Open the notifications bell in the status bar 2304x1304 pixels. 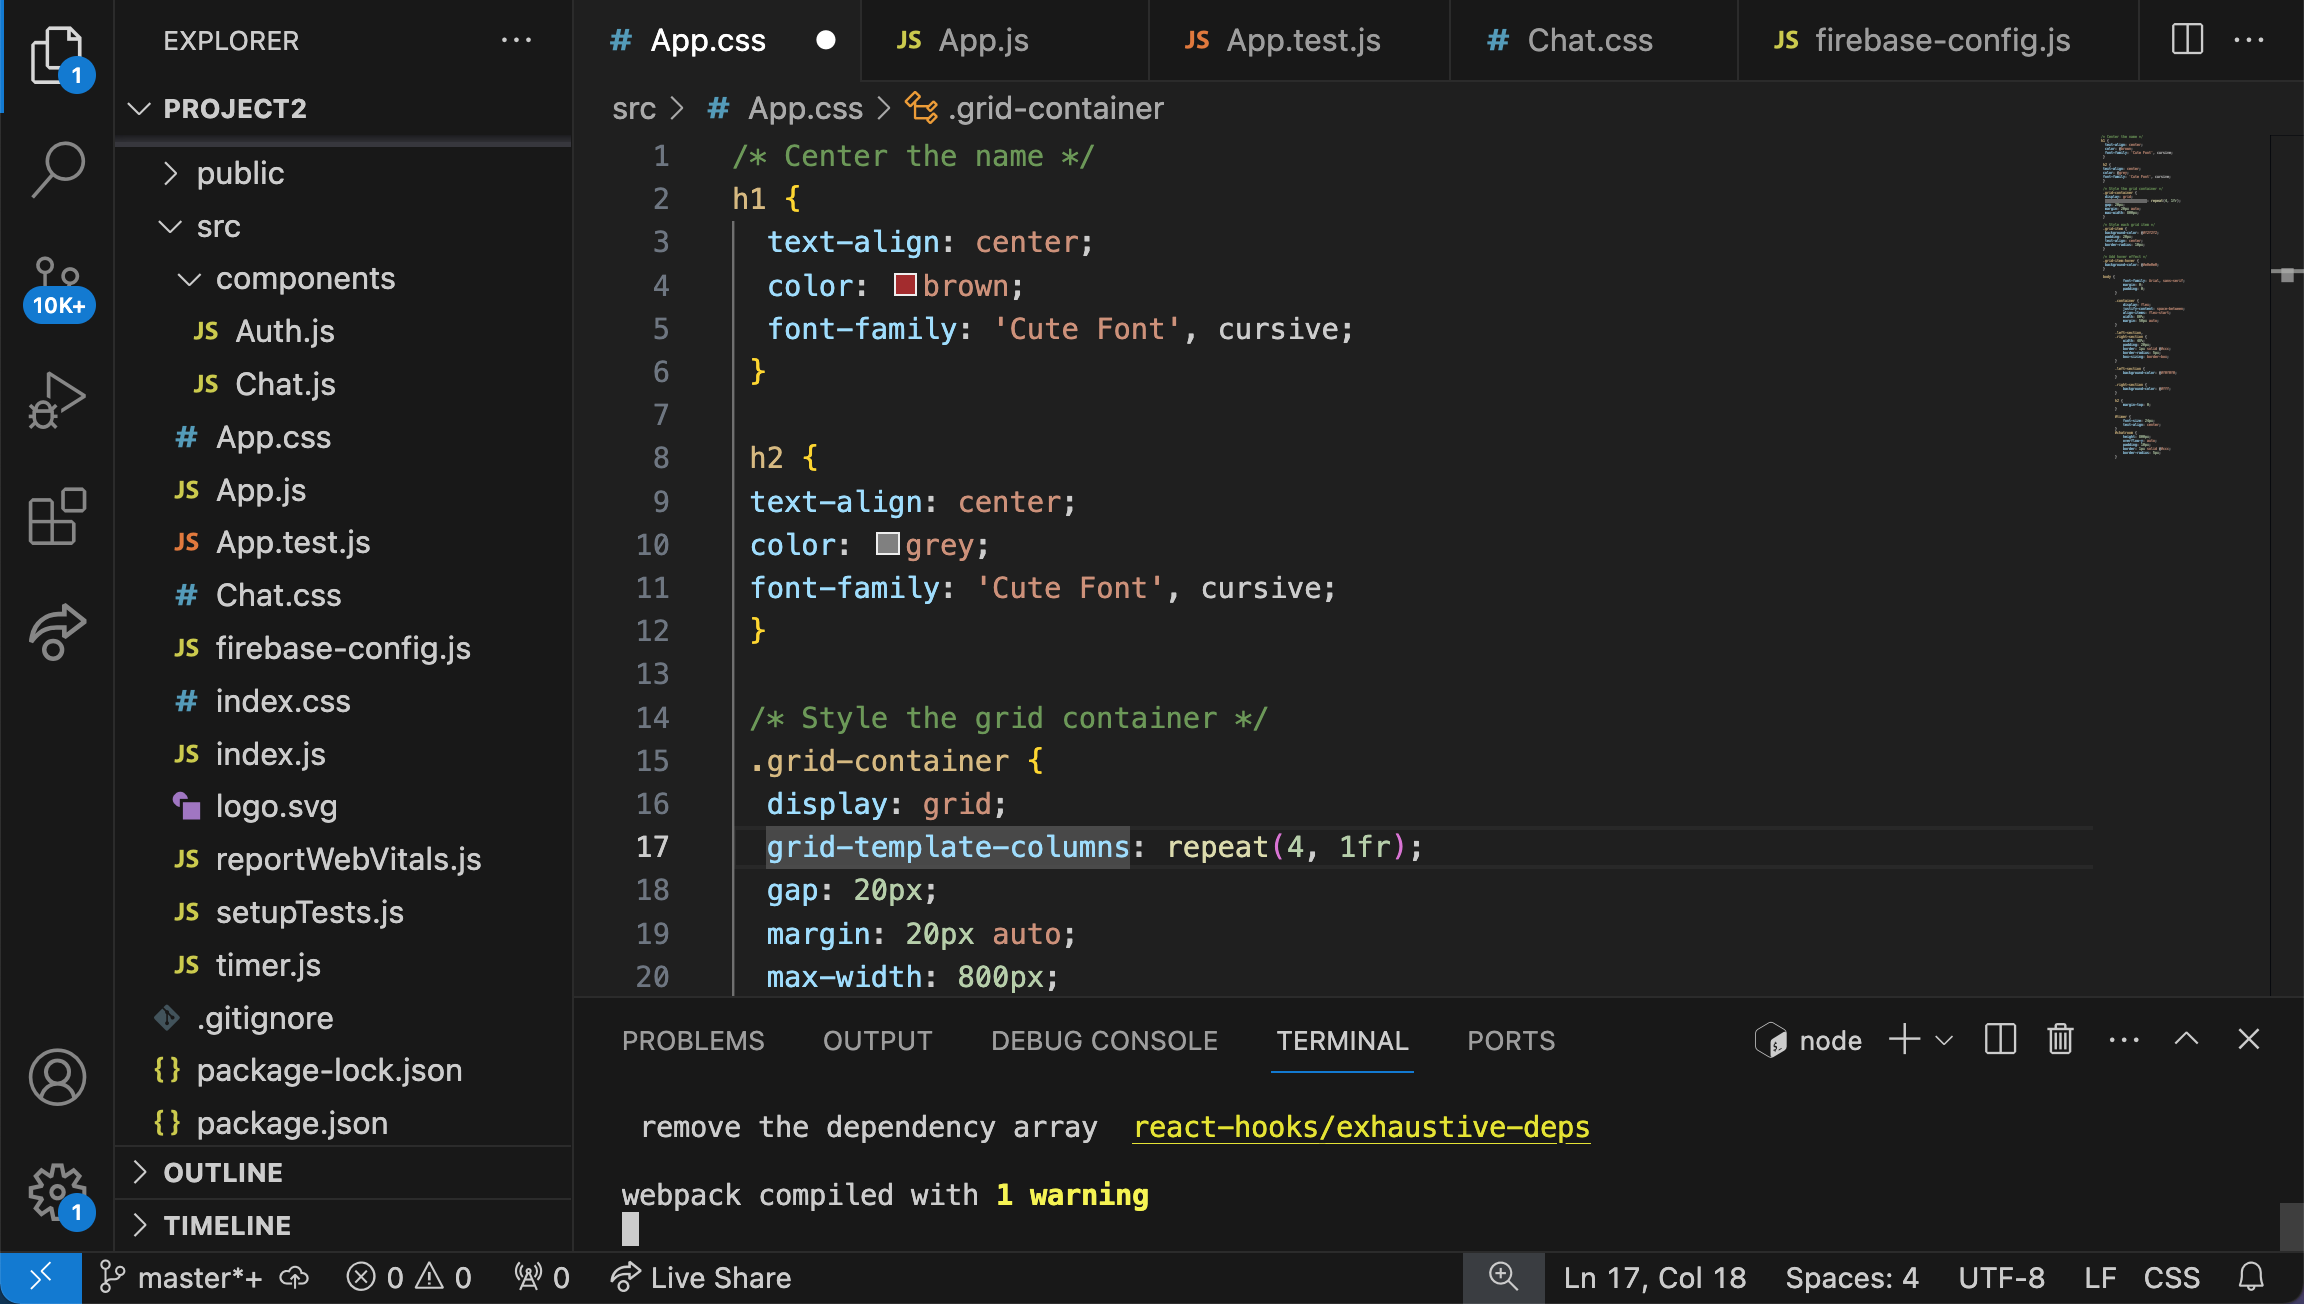click(2251, 1277)
